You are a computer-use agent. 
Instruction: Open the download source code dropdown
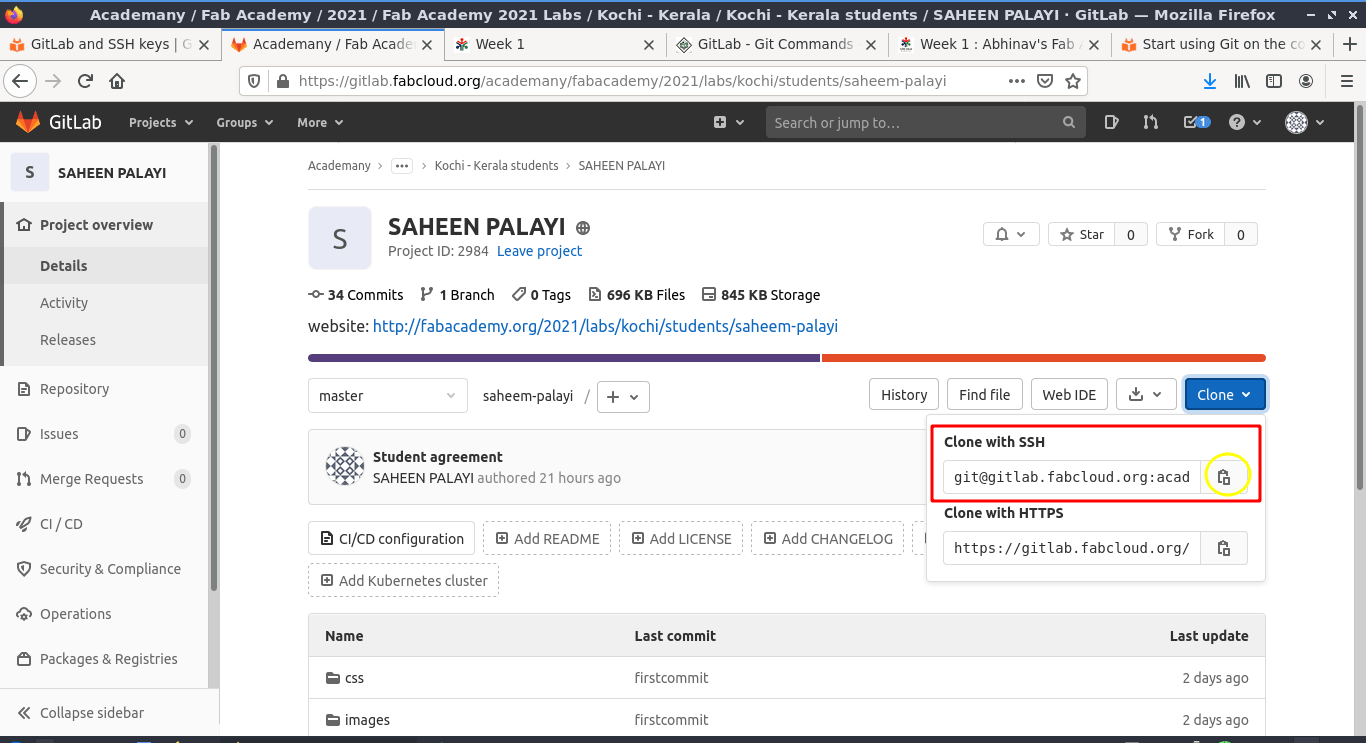1145,394
